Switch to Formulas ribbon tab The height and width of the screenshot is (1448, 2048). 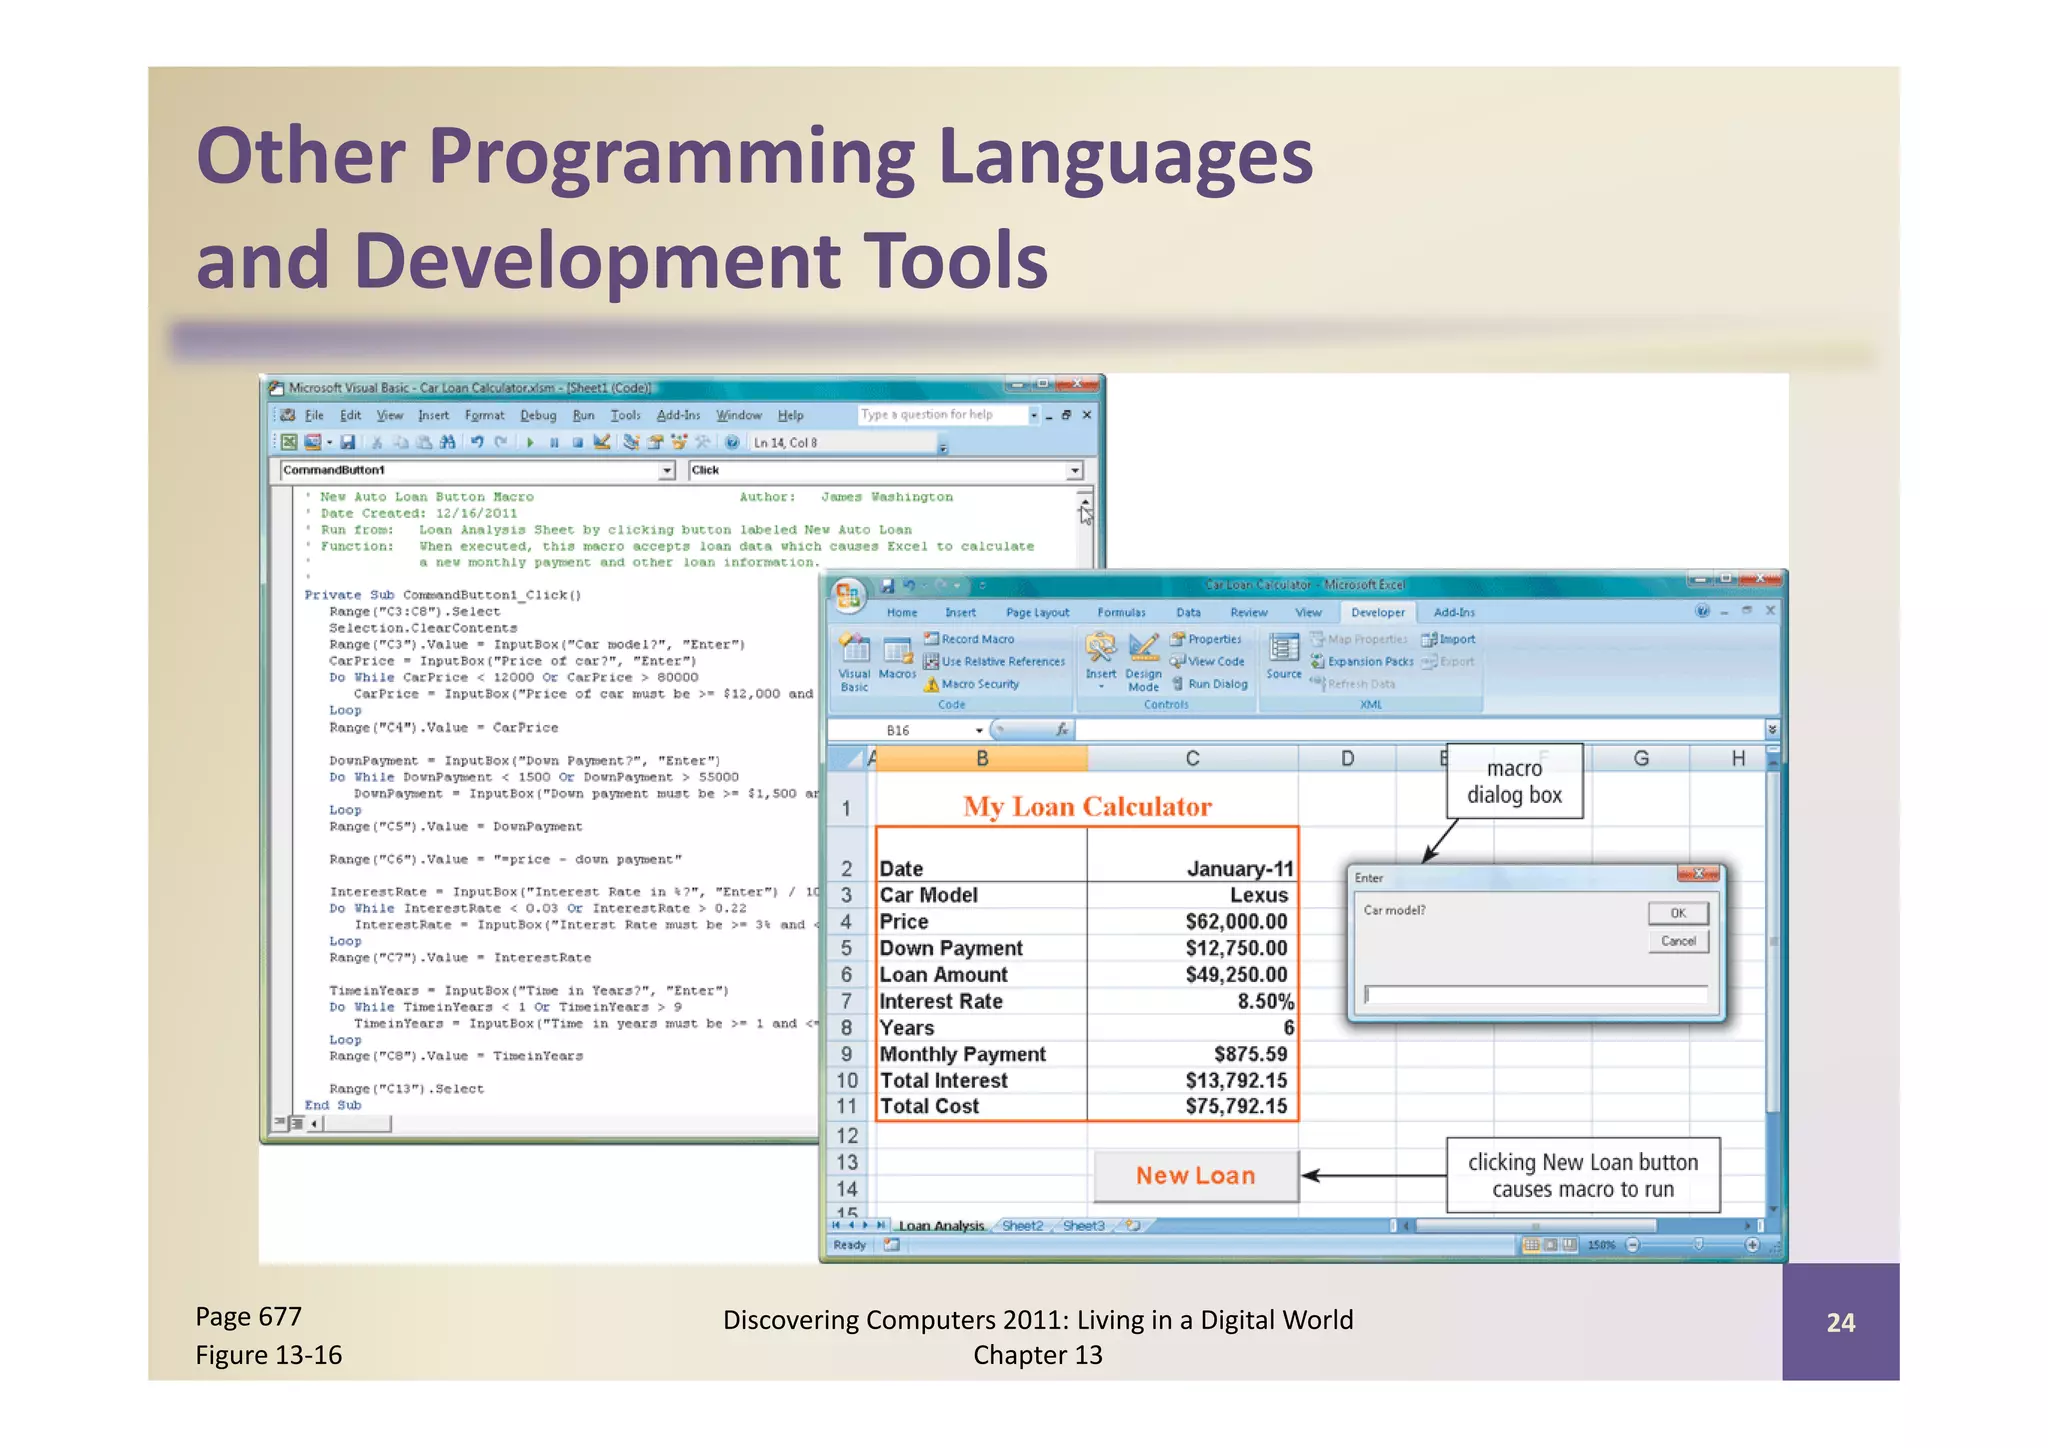[x=1121, y=612]
